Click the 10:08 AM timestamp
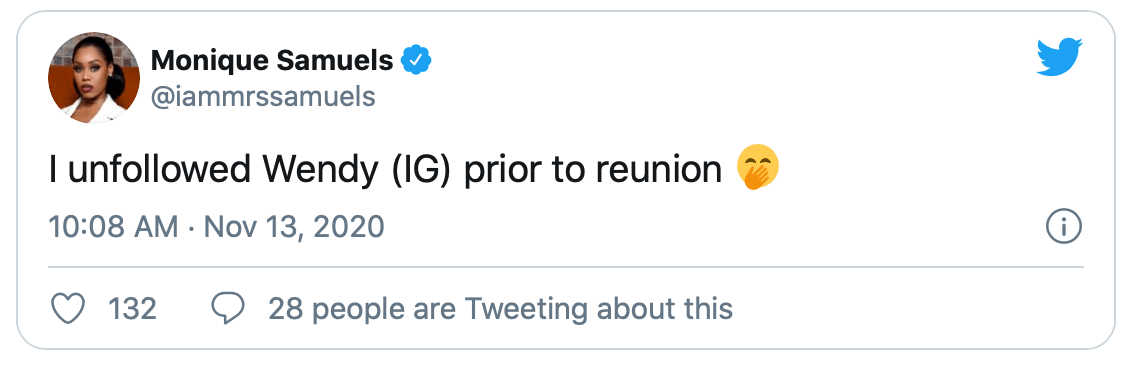 113,228
